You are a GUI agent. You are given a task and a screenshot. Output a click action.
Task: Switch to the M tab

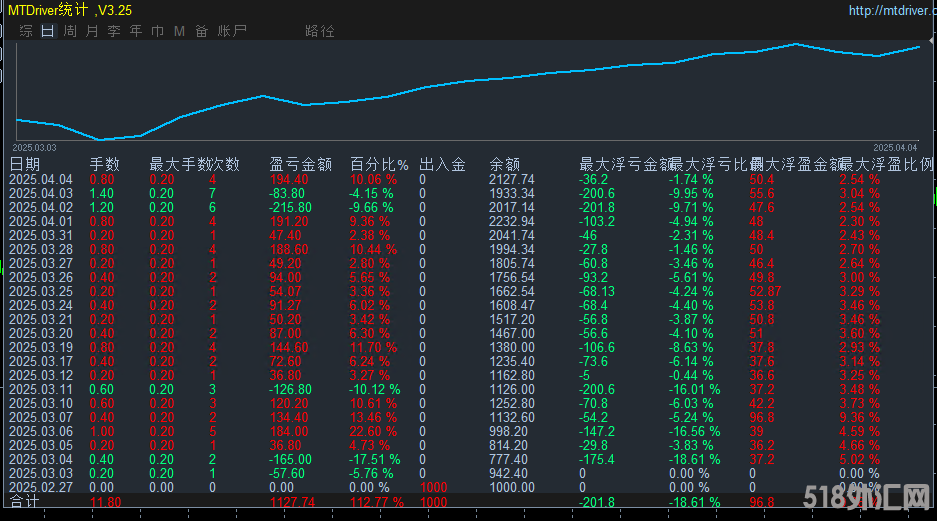(x=179, y=31)
